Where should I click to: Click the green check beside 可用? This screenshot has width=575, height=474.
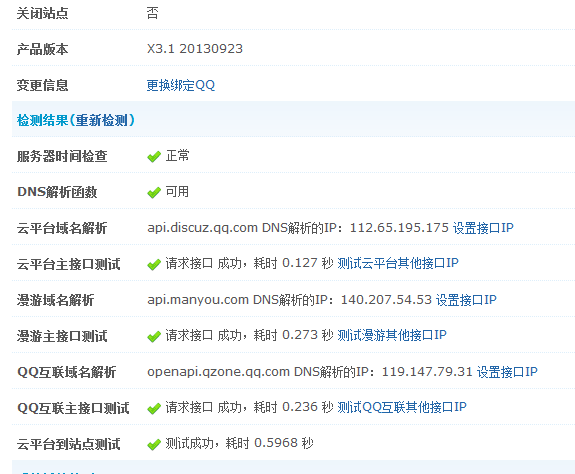pyautogui.click(x=154, y=192)
